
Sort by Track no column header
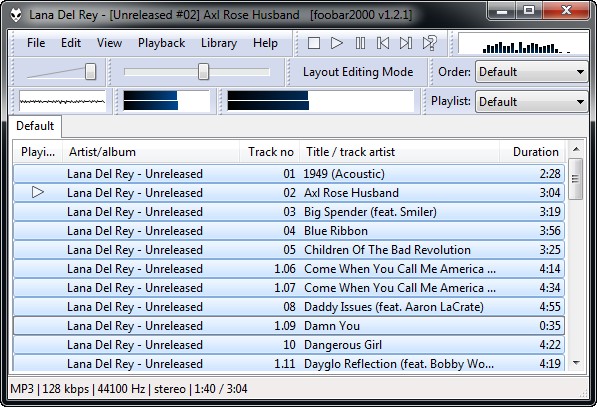point(270,152)
